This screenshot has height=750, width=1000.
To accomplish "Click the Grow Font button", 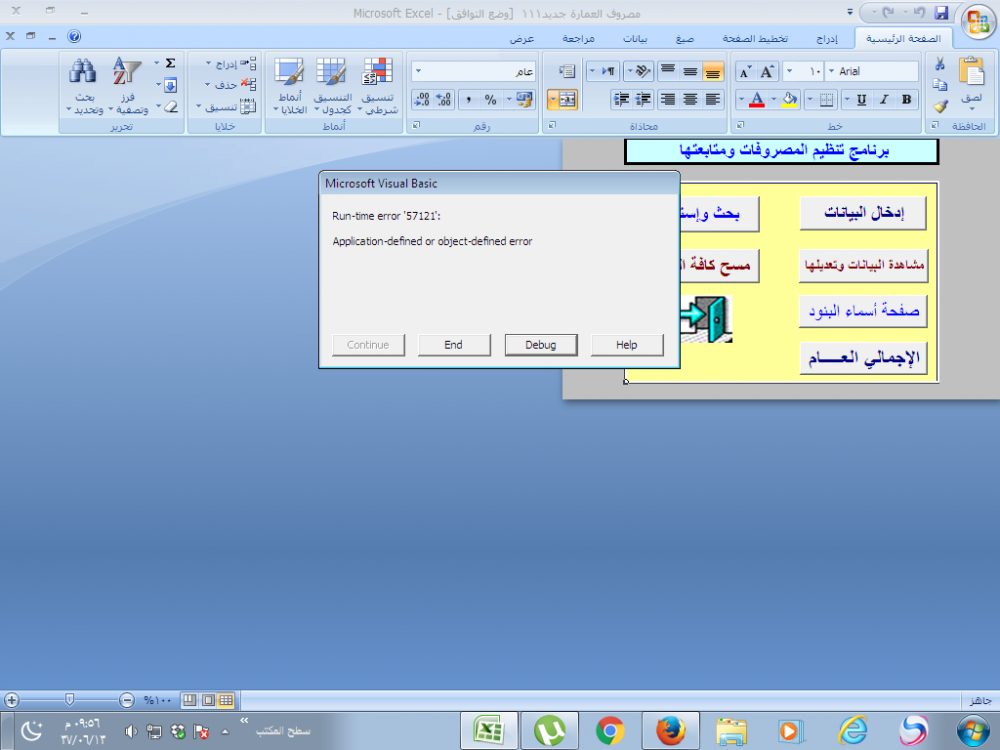I will pos(767,71).
